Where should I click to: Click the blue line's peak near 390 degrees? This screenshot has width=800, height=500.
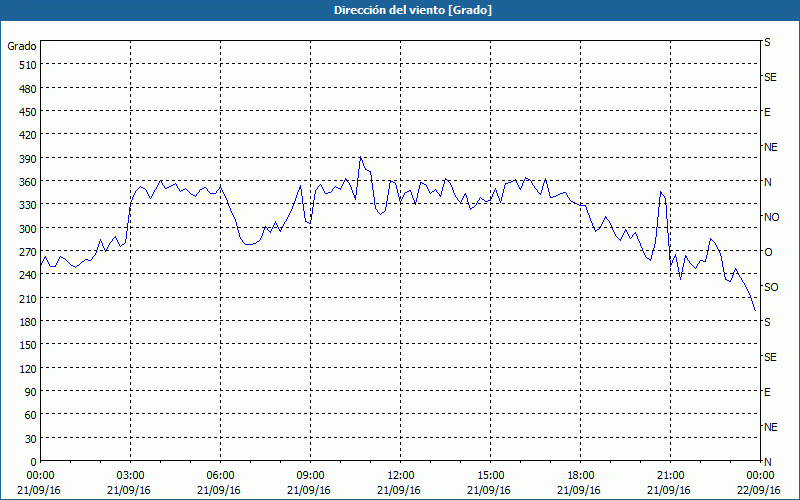click(x=360, y=157)
